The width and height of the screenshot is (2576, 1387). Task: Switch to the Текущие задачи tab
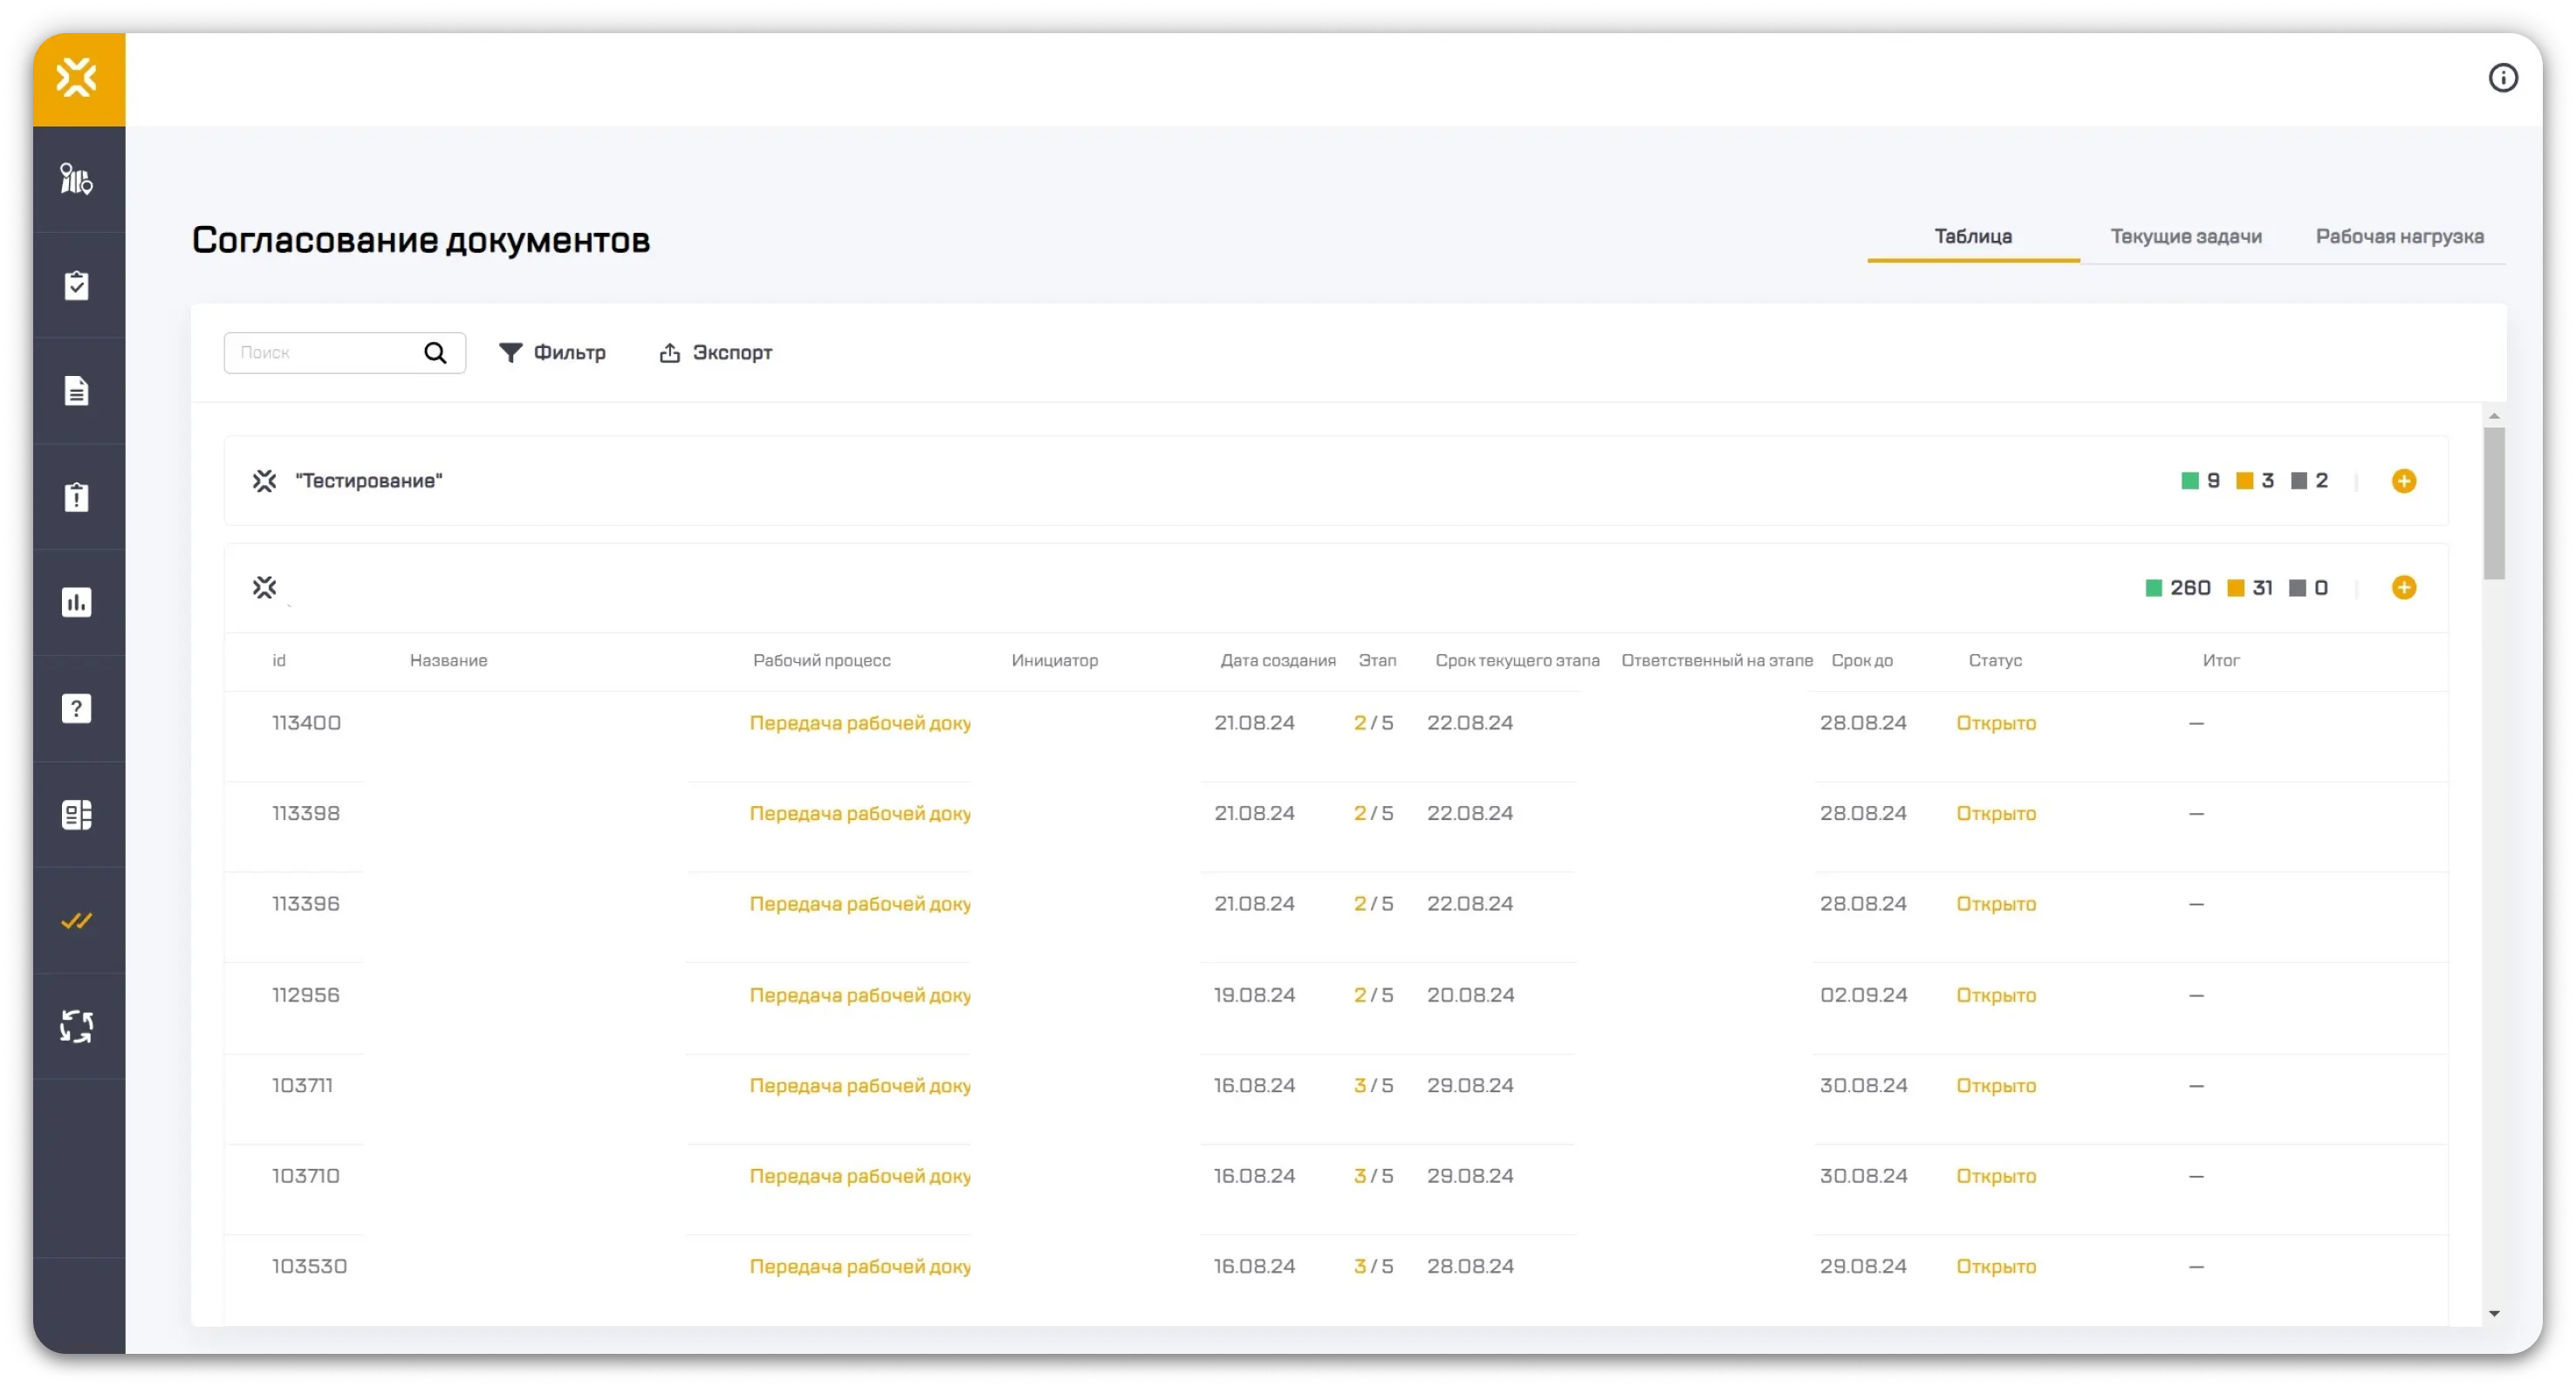click(x=2185, y=237)
